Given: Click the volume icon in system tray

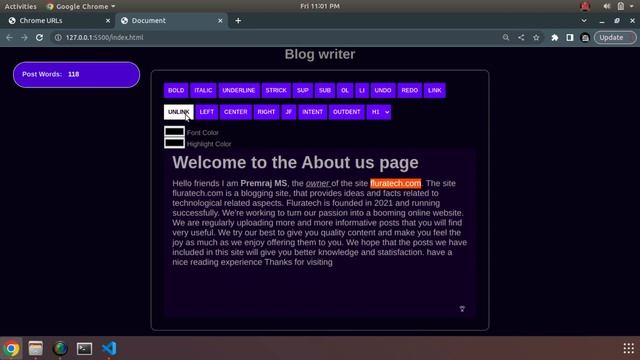Looking at the screenshot, I should coord(607,6).
